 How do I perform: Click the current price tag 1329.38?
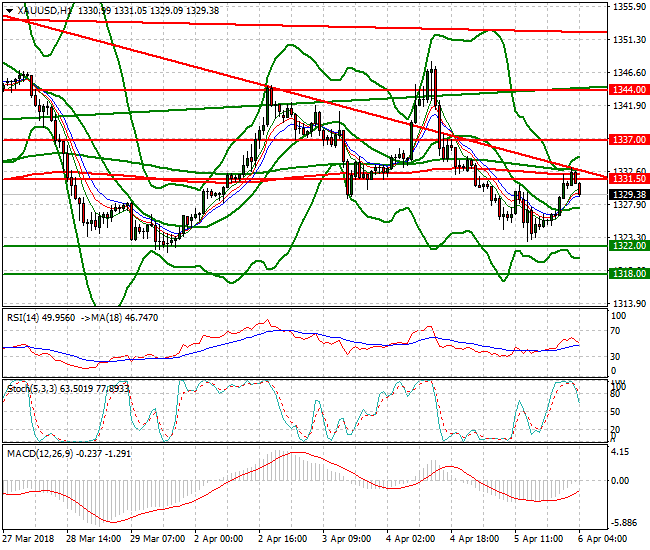[625, 194]
